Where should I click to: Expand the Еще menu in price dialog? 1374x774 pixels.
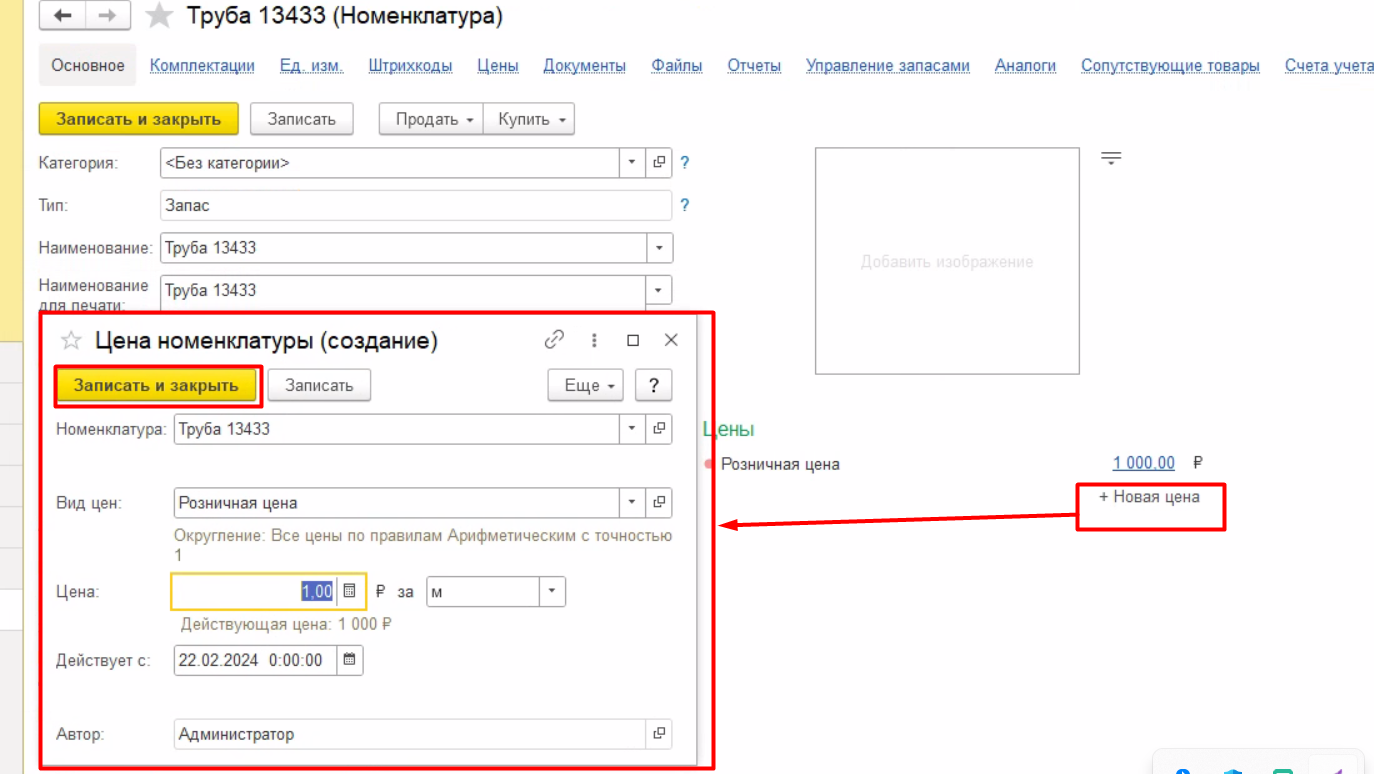tap(586, 385)
